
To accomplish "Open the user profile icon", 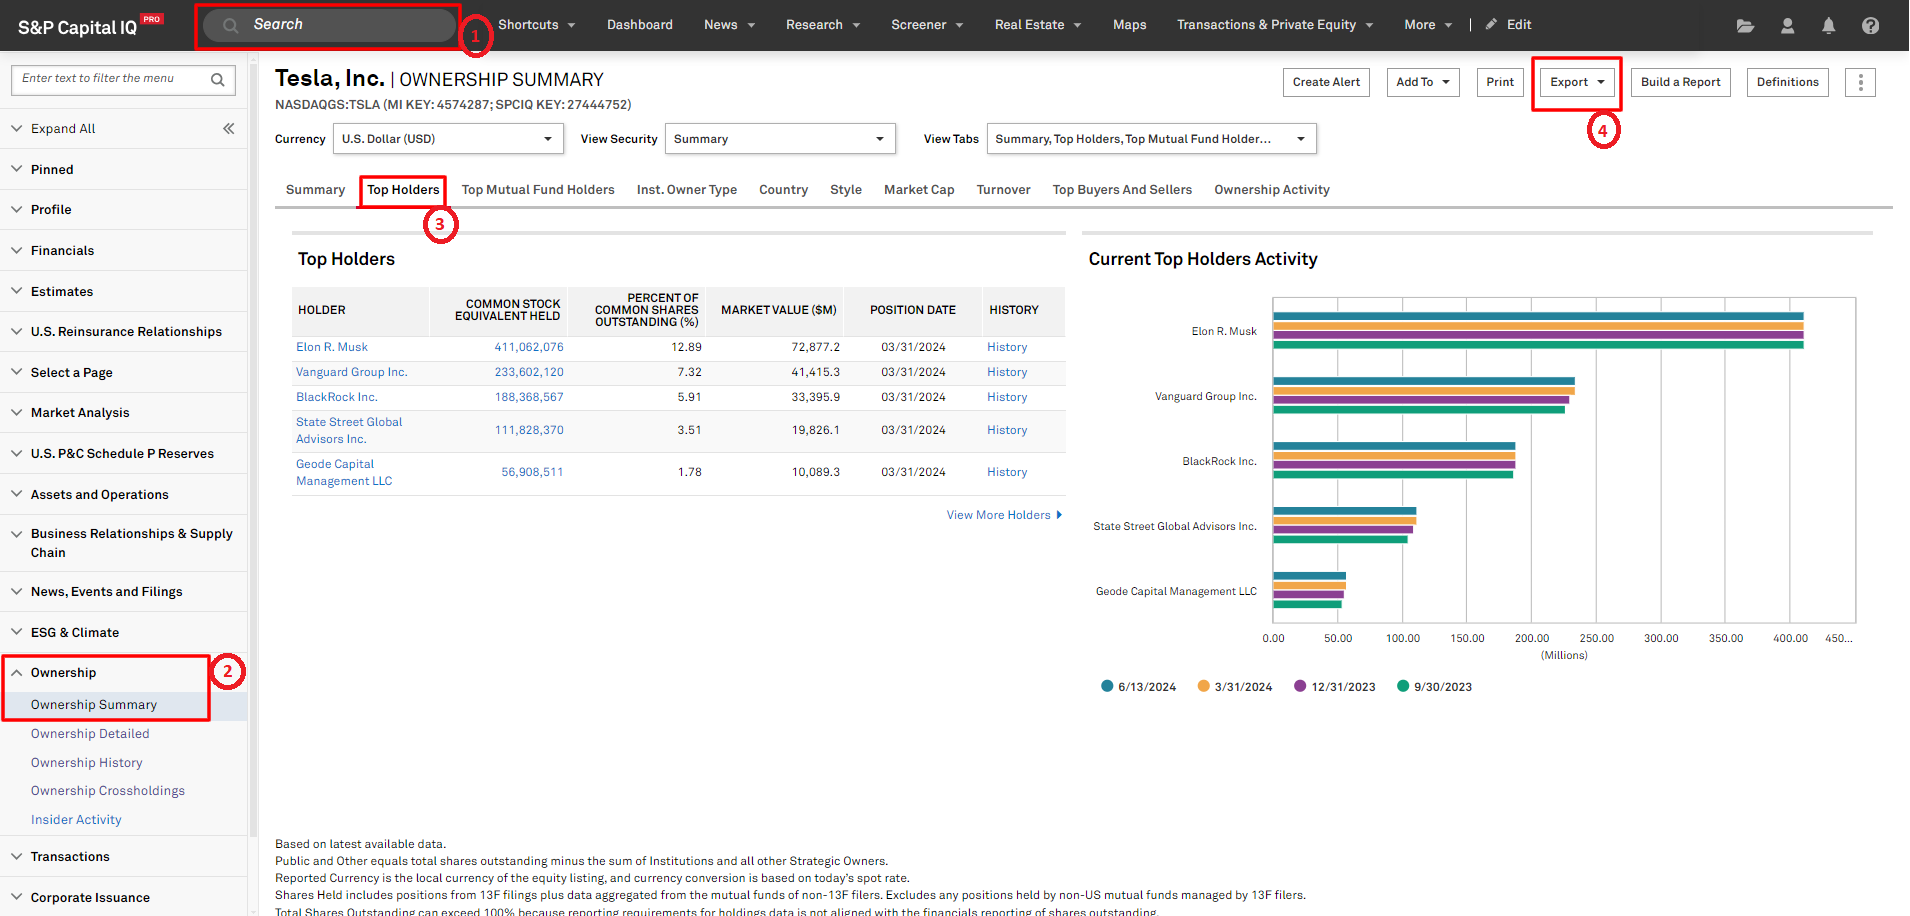I will coord(1787,26).
